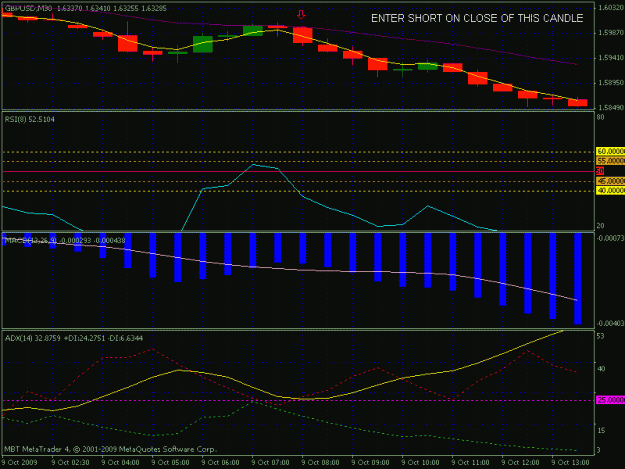
Task: Click the 9 Oct 10:00 time label
Action: point(421,463)
